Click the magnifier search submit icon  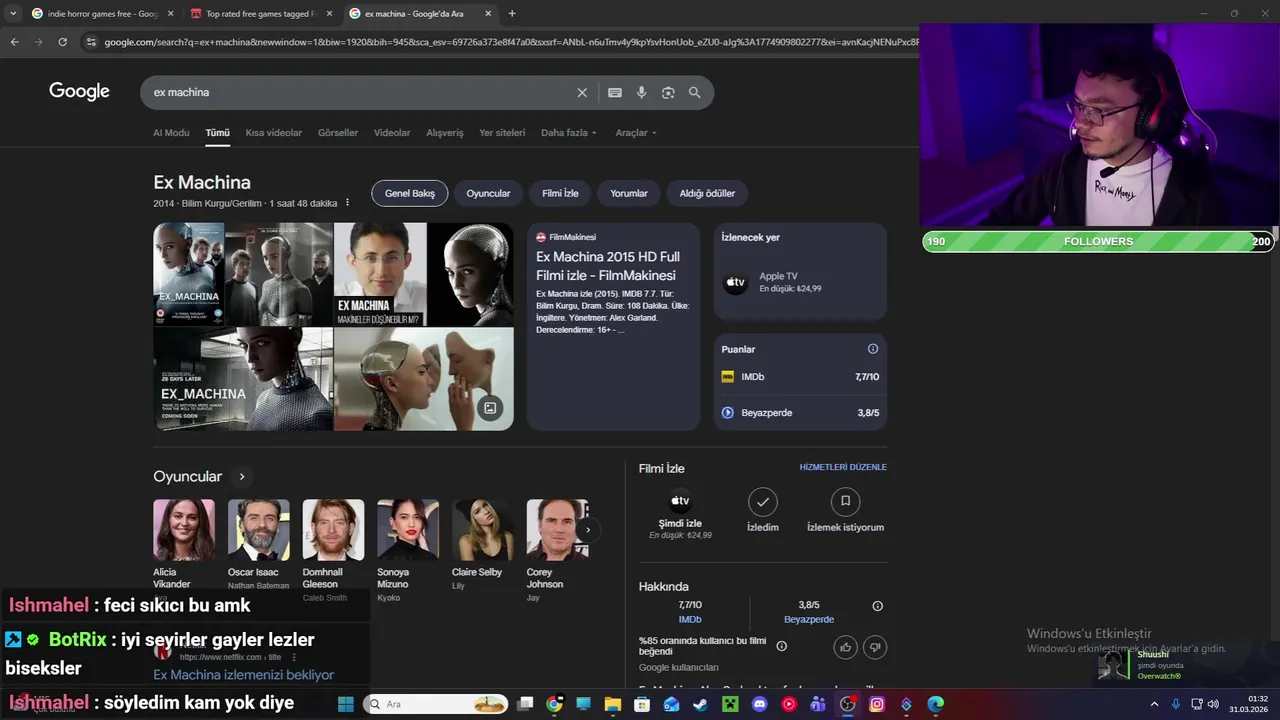tap(695, 92)
